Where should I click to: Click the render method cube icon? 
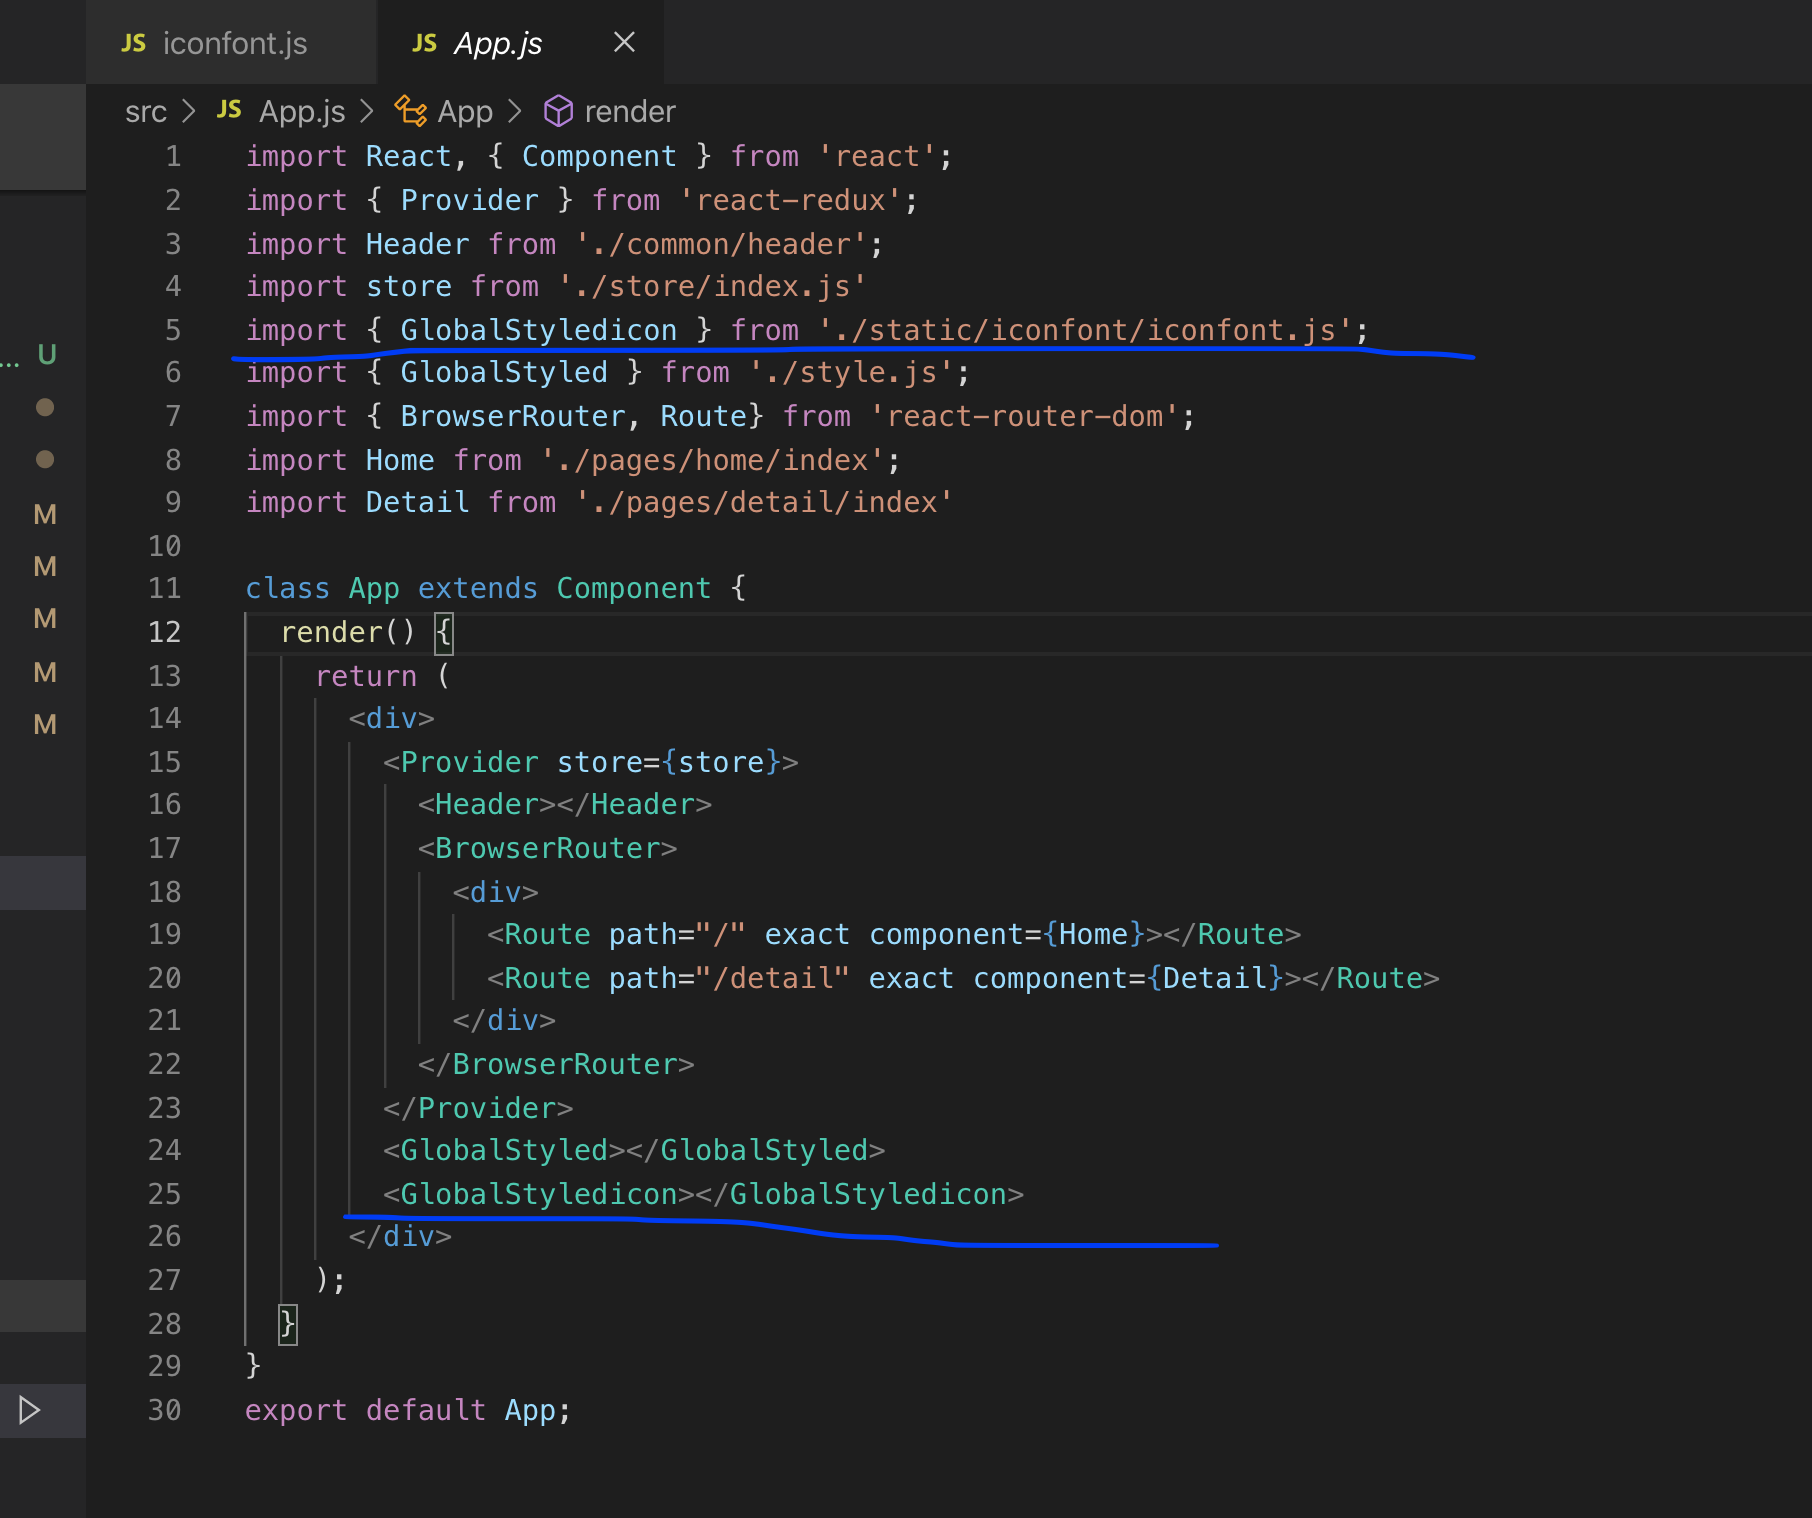click(558, 111)
